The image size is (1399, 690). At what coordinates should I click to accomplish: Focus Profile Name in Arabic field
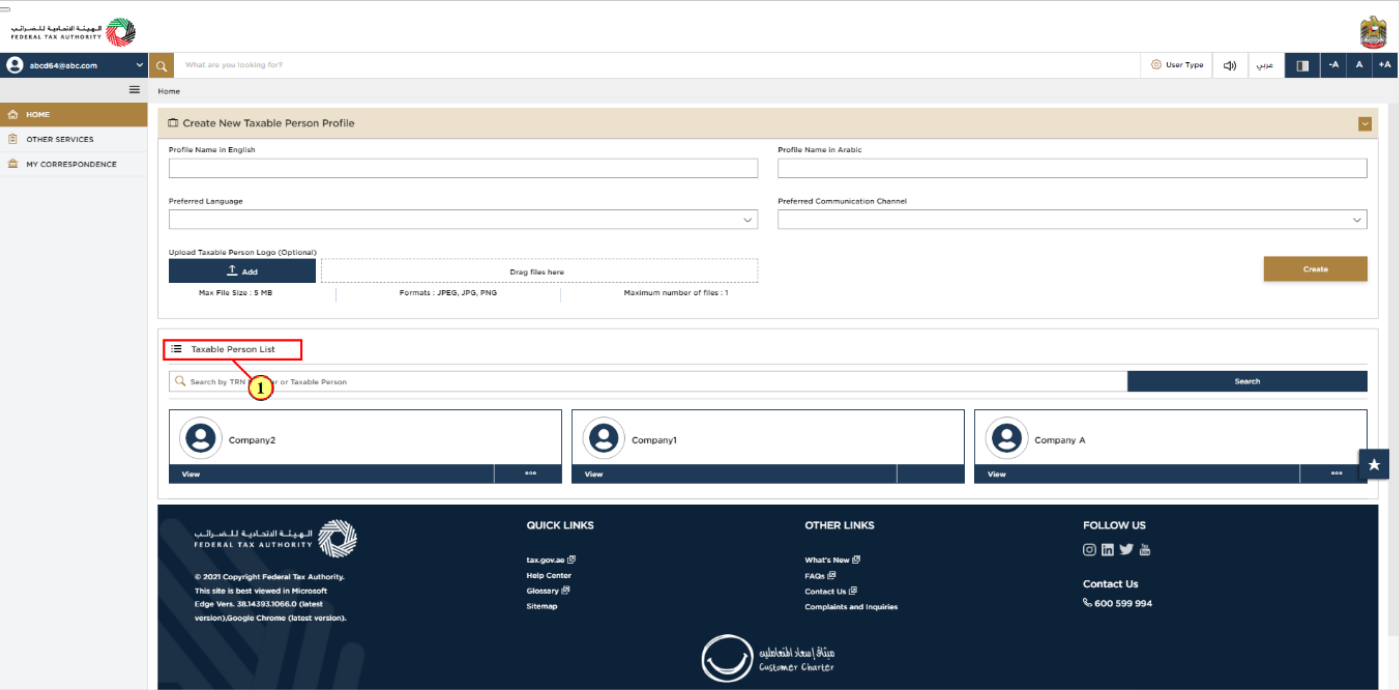pos(1072,168)
